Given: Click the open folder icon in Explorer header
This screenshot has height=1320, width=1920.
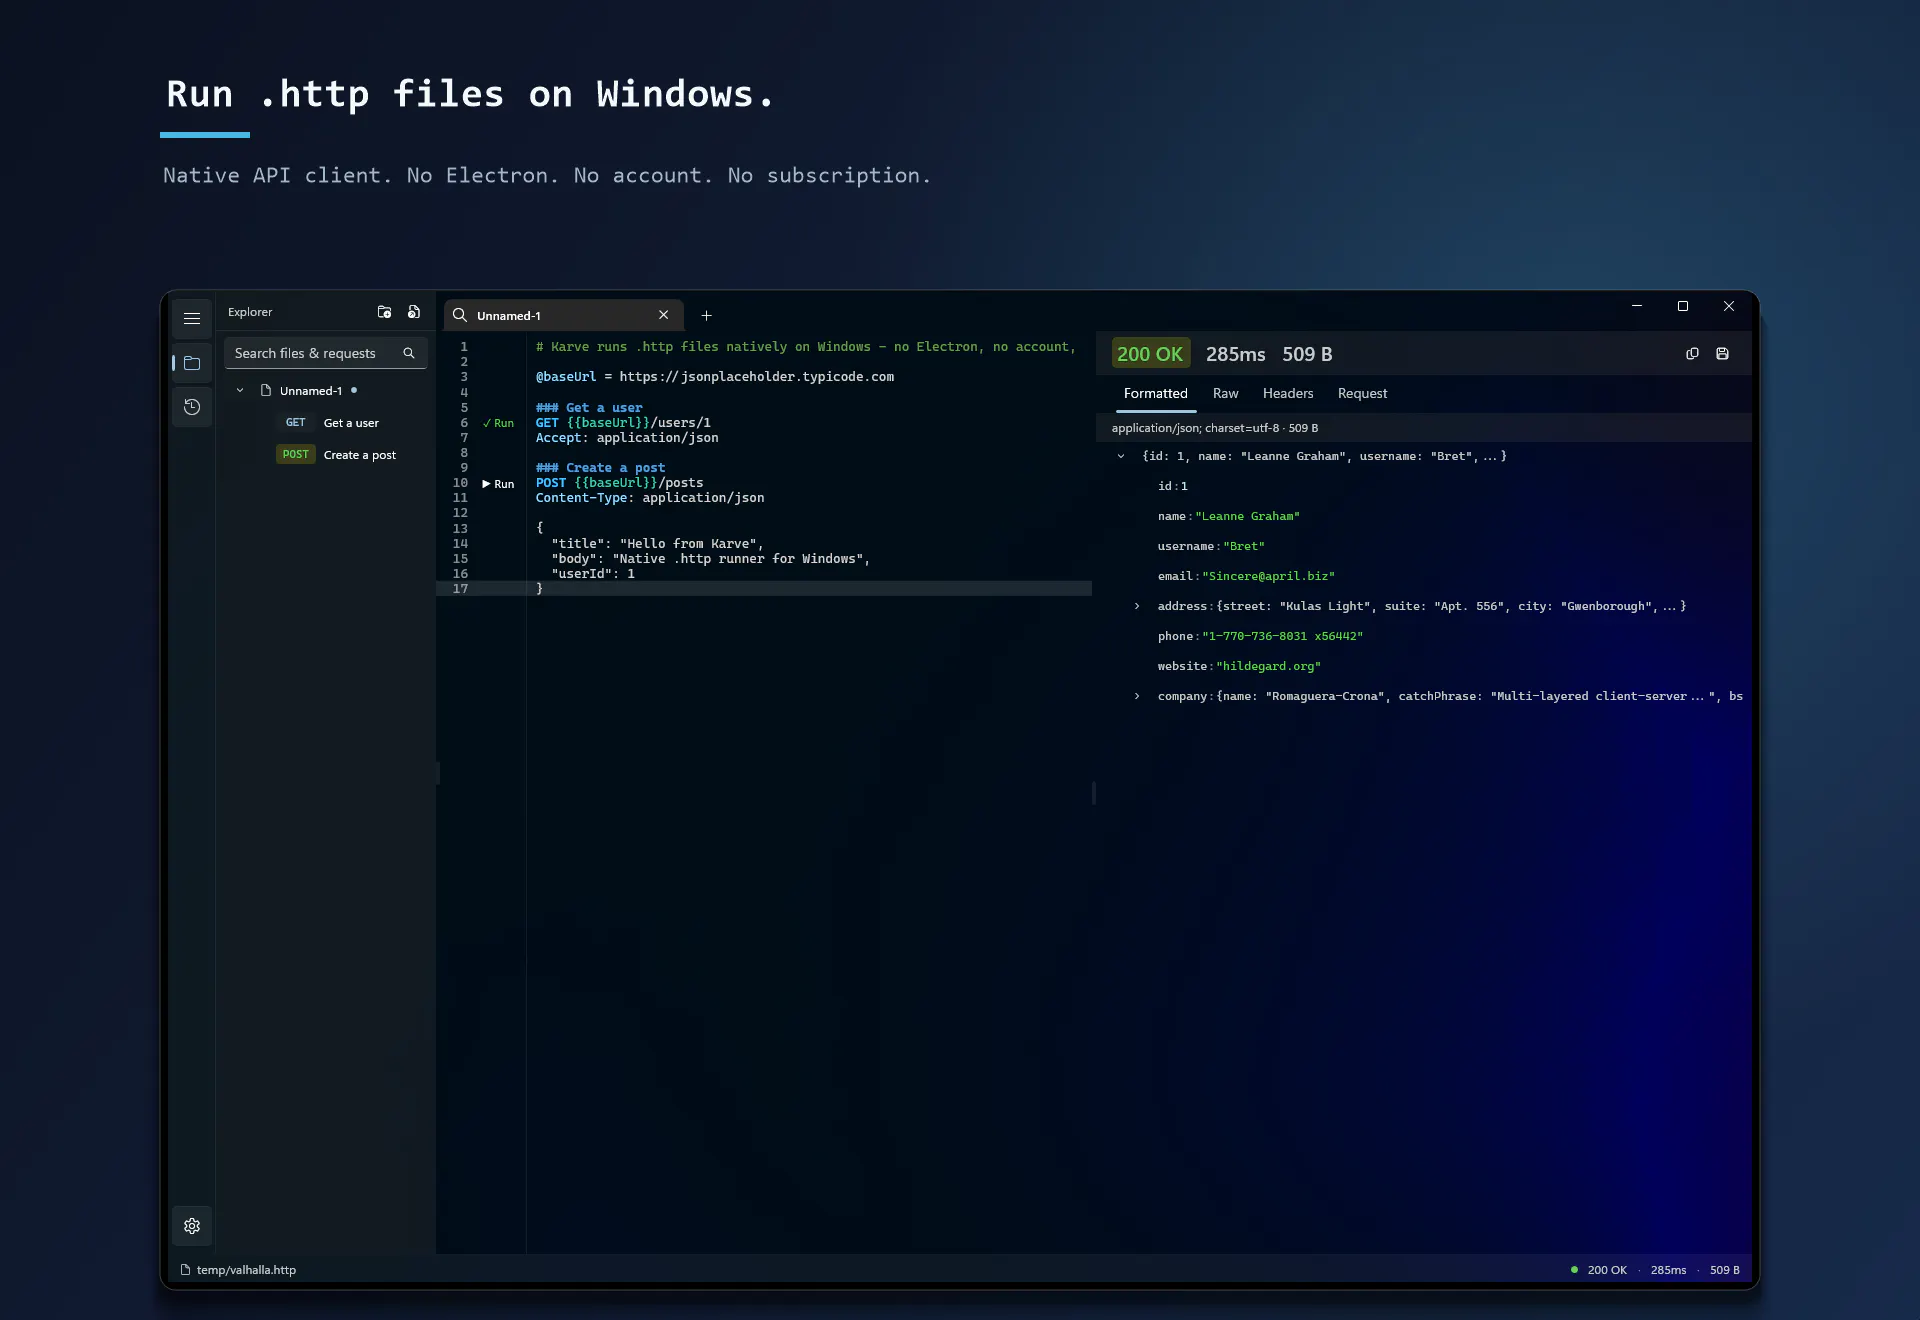Looking at the screenshot, I should [x=384, y=312].
